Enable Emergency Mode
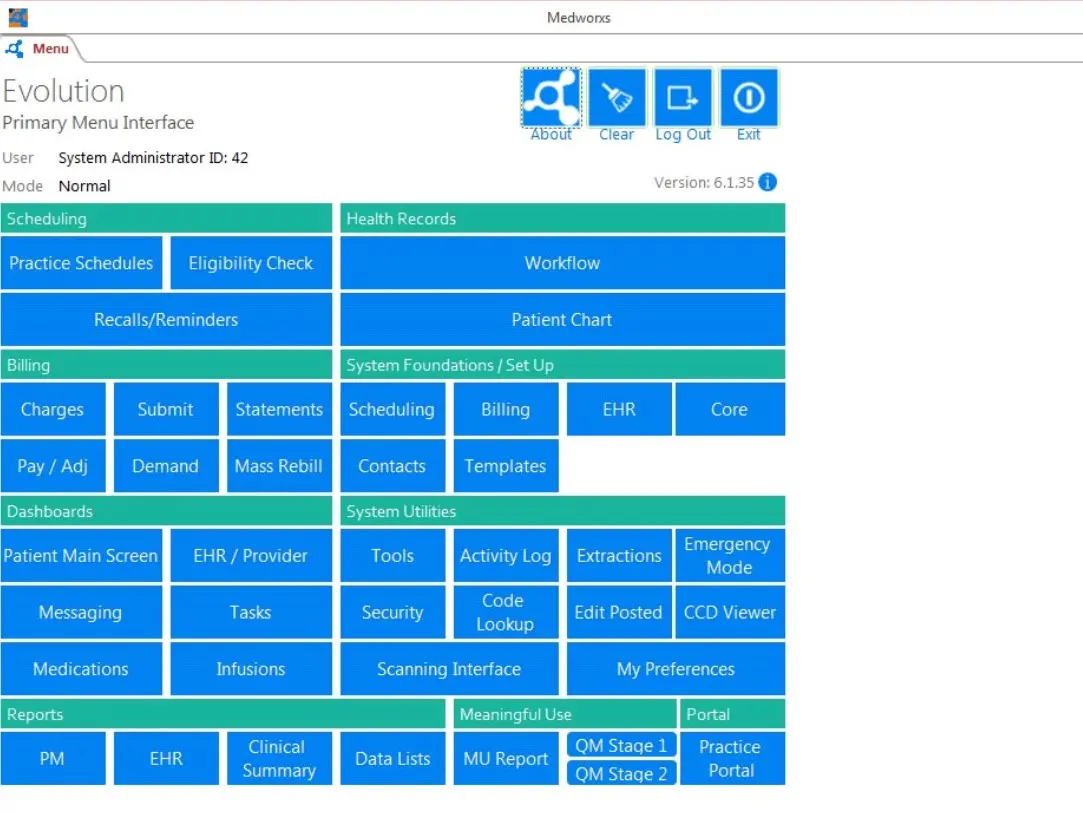This screenshot has width=1083, height=813. tap(729, 556)
